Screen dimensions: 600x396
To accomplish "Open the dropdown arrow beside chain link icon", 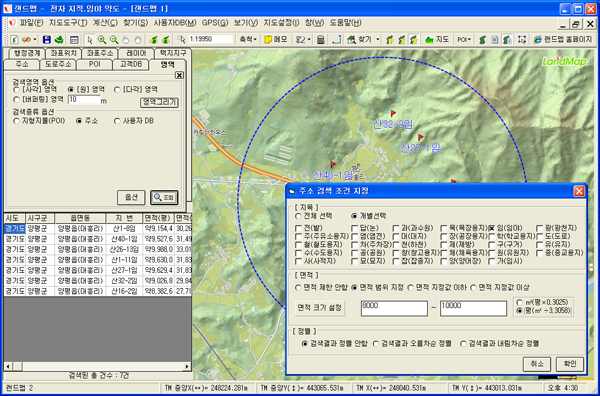I will tap(35, 40).
